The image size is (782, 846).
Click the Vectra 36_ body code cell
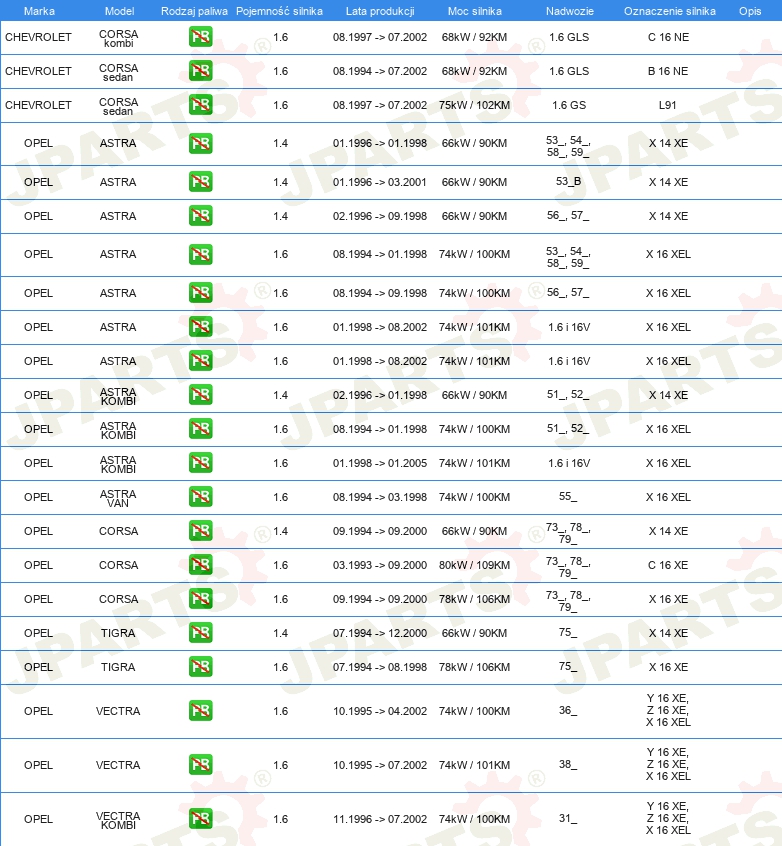(568, 710)
